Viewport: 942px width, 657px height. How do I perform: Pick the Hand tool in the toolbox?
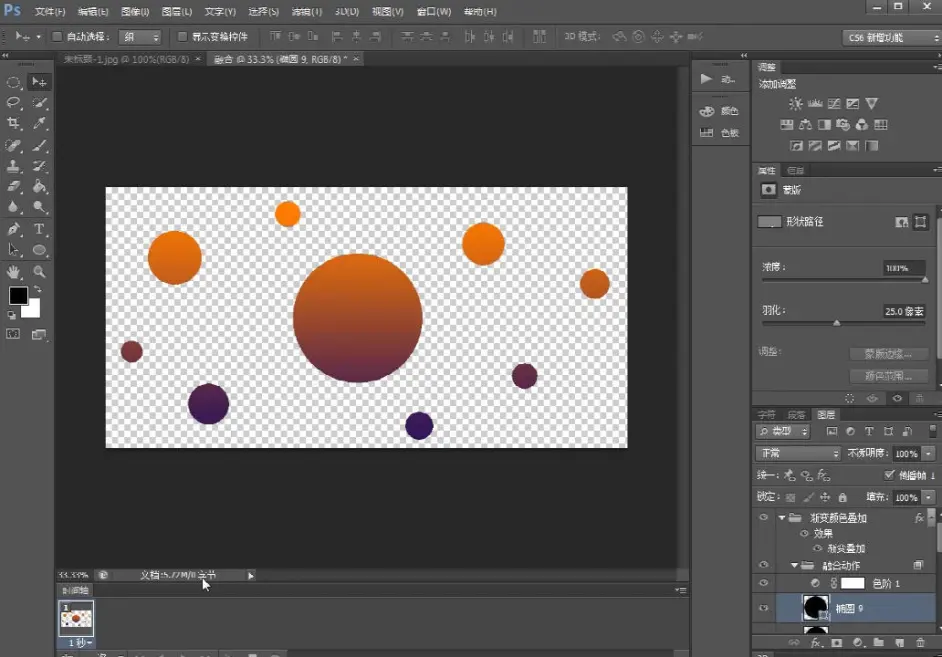point(14,271)
